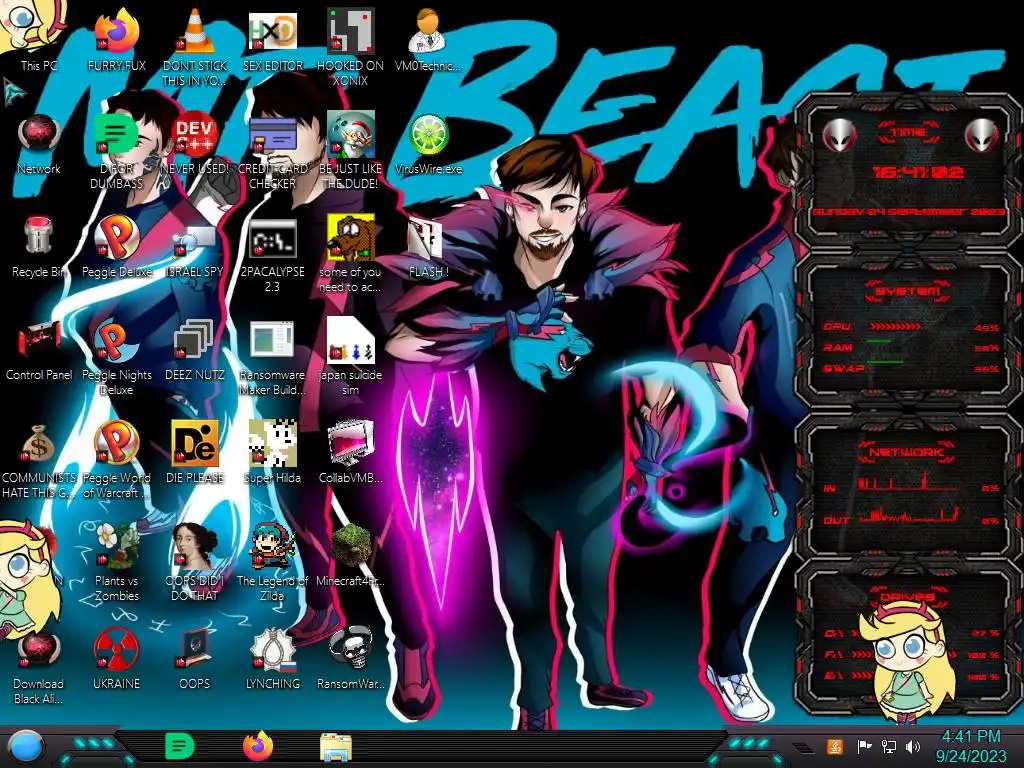1024x768 pixels.
Task: Select the Ransomware Maker Build... icon
Action: click(272, 357)
